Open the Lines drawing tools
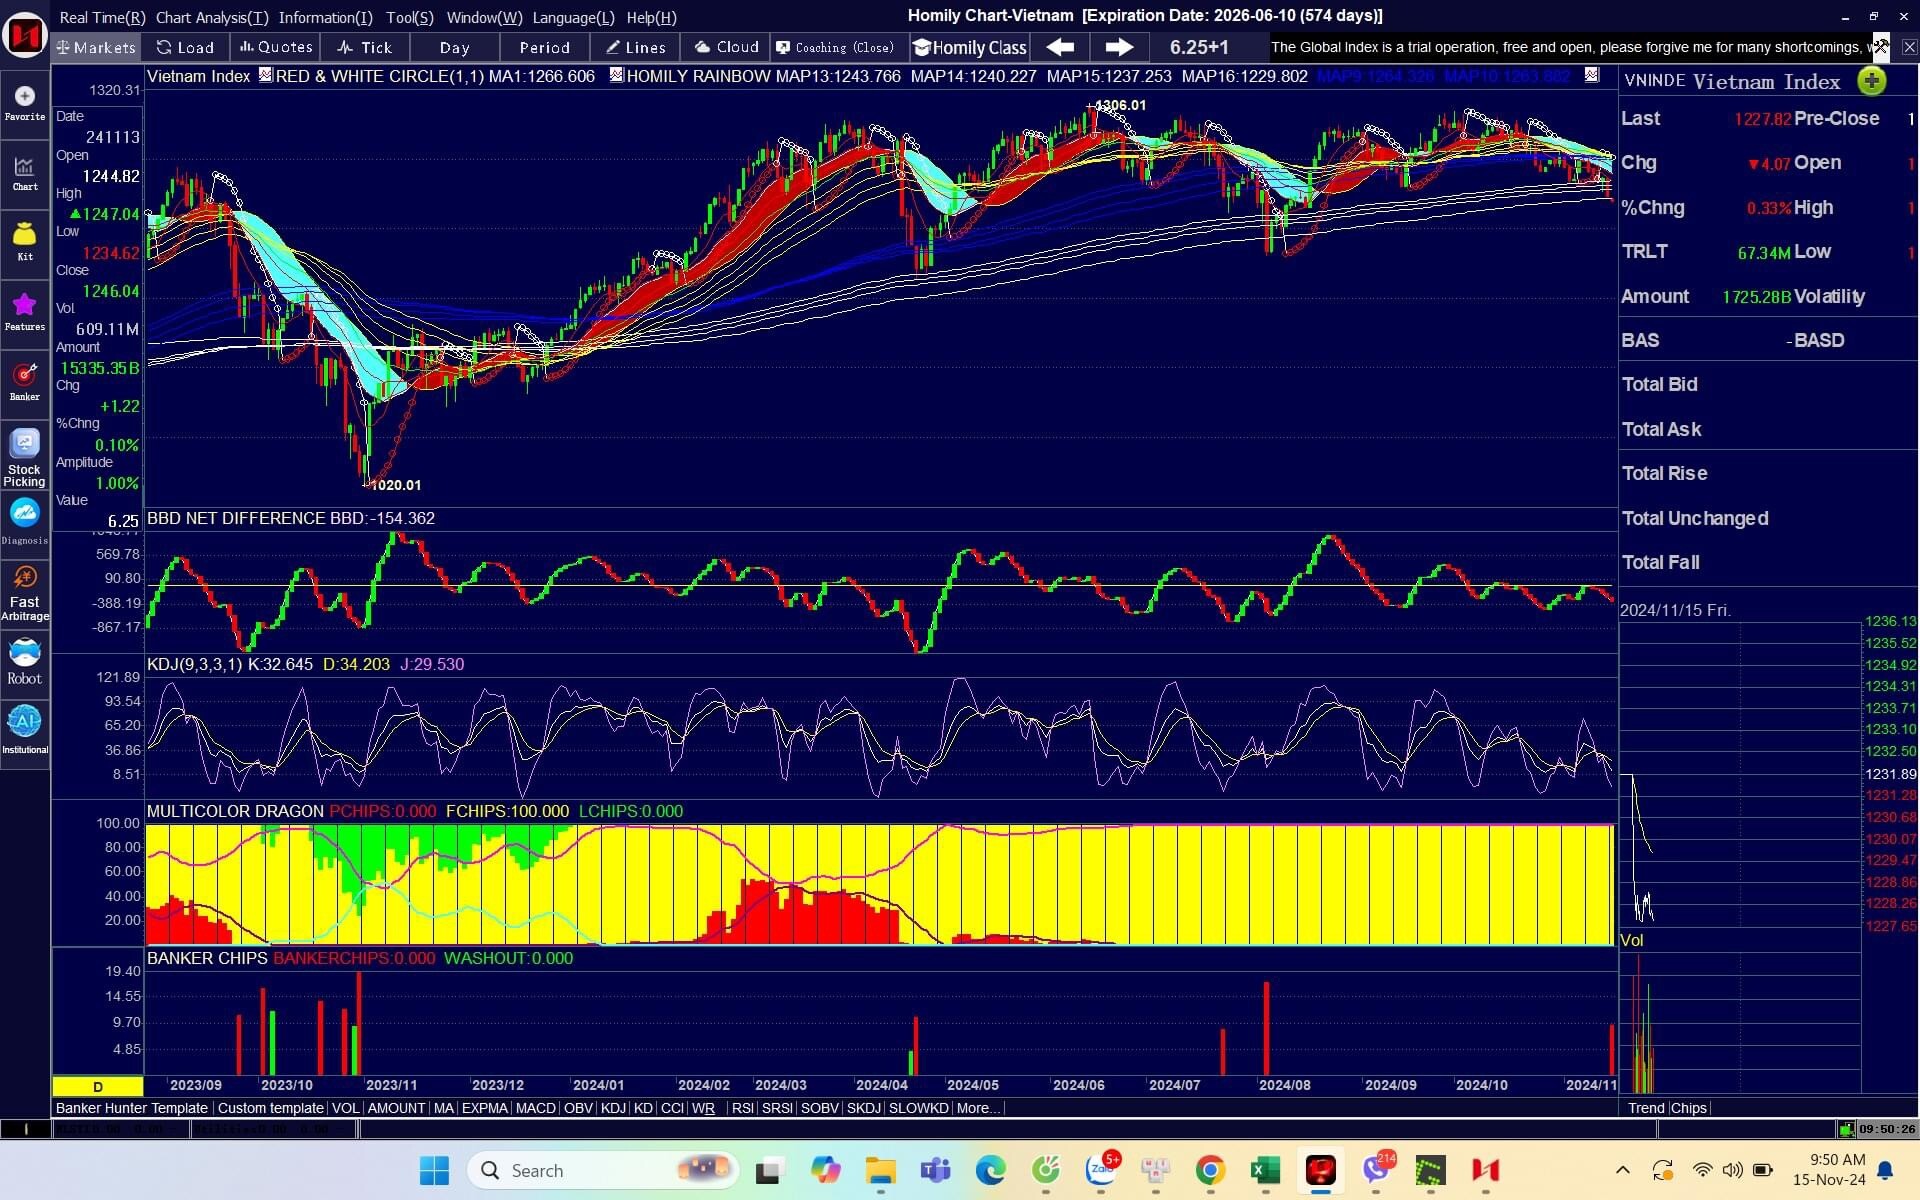Viewport: 1920px width, 1200px height. tap(636, 47)
